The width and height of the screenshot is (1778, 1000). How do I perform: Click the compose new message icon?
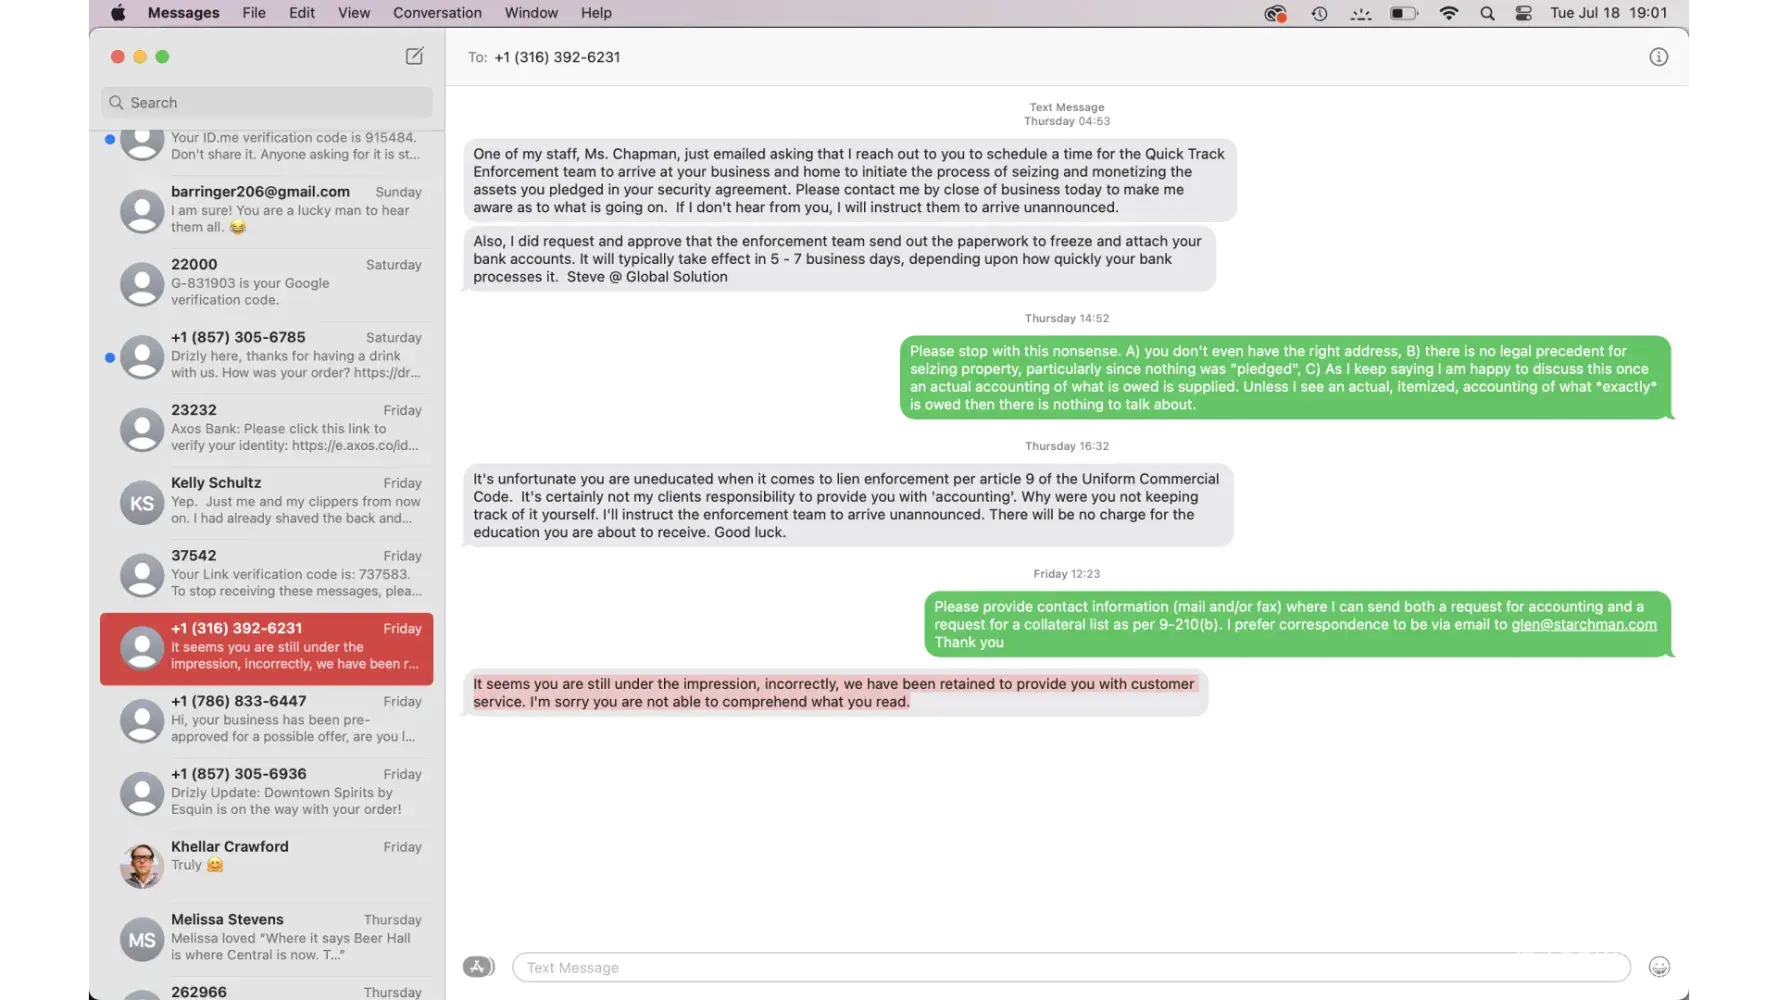tap(414, 56)
